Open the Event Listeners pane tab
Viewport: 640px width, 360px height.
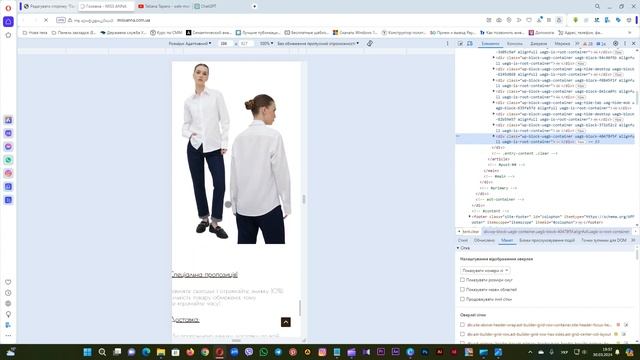(547, 240)
